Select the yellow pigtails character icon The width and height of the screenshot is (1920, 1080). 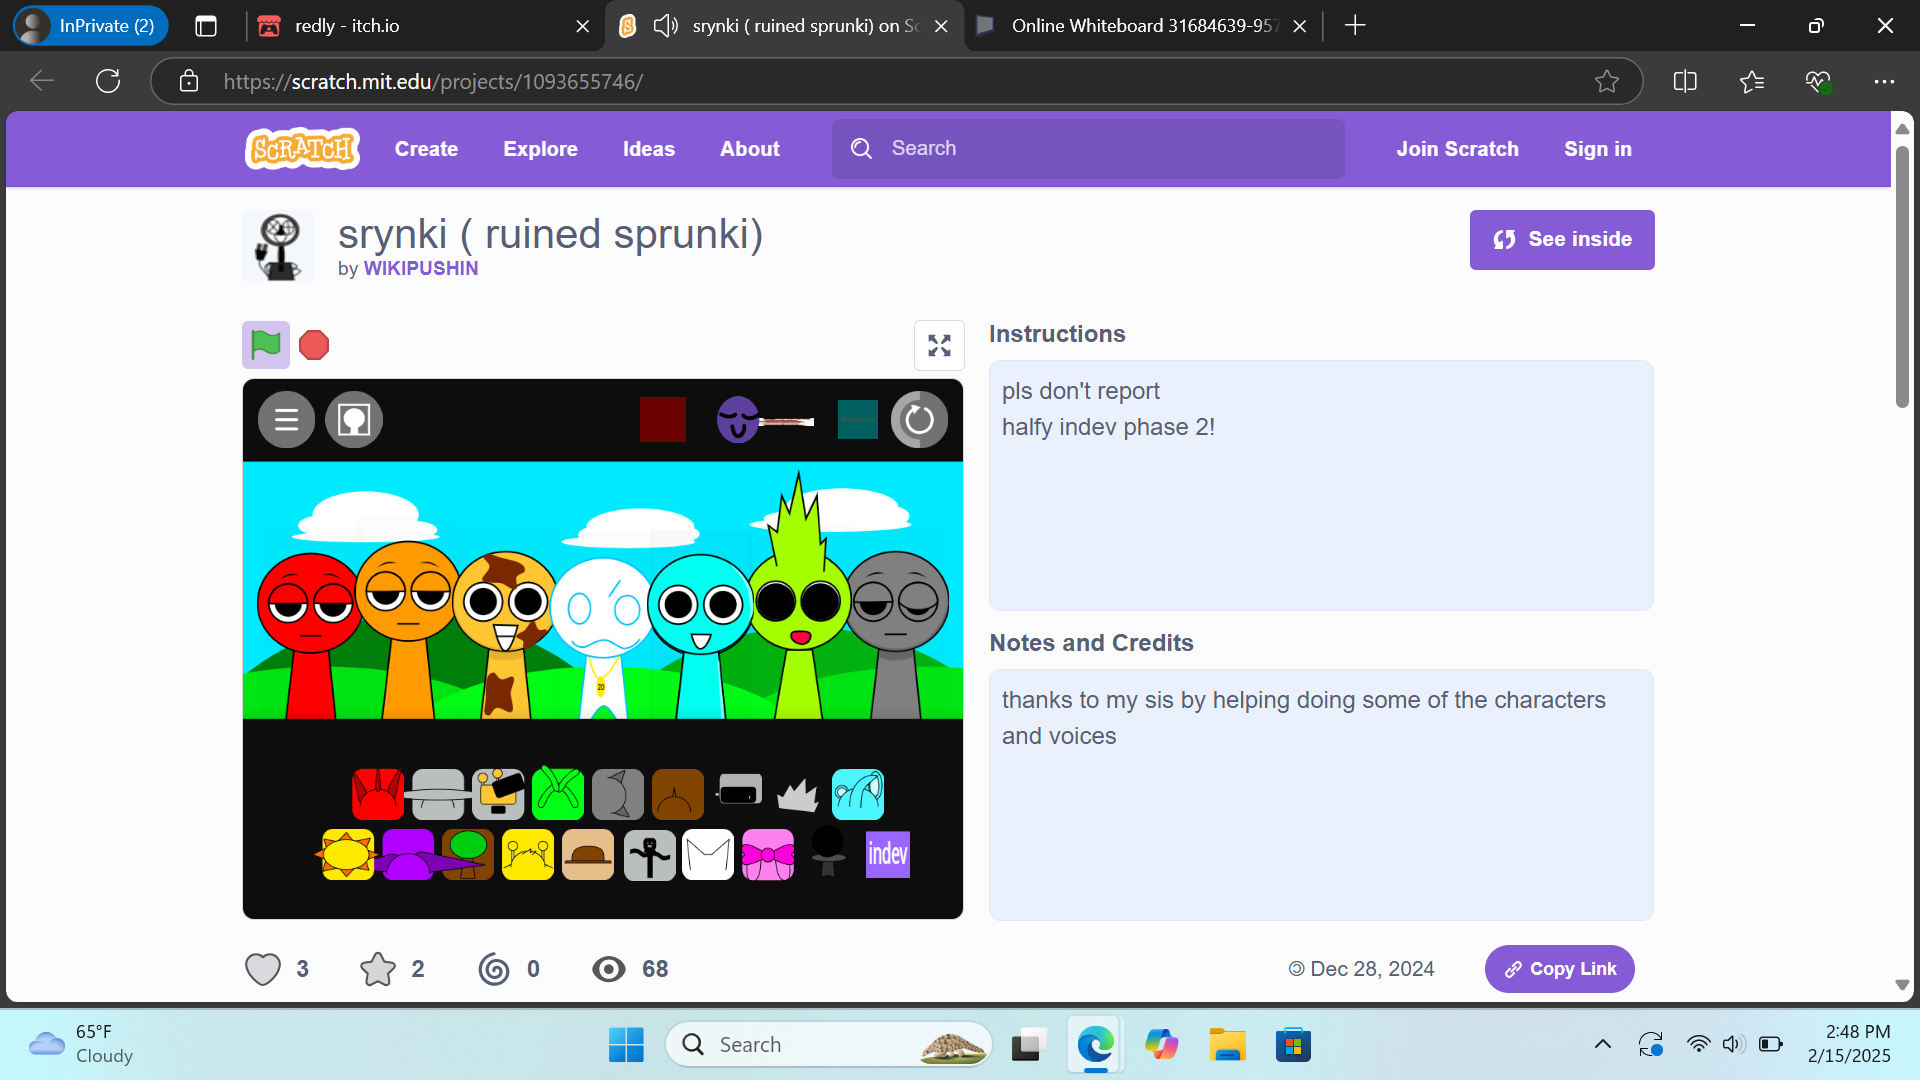click(x=528, y=854)
